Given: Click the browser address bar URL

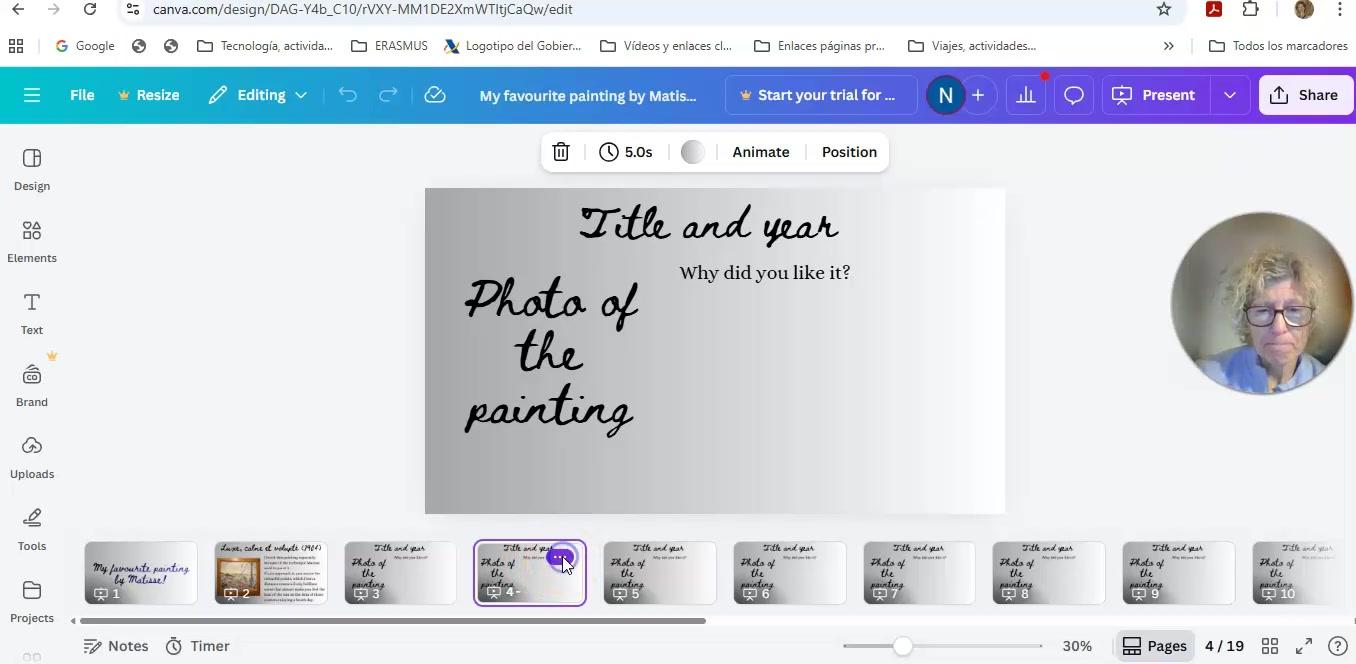Looking at the screenshot, I should 363,9.
